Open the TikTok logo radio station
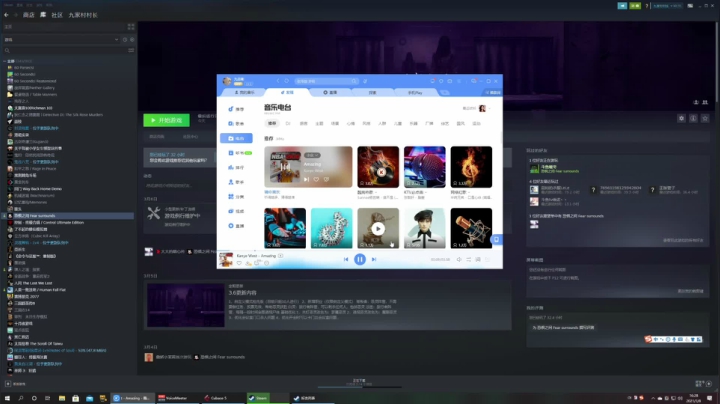Viewport: 720px width, 404px height. [x=332, y=228]
